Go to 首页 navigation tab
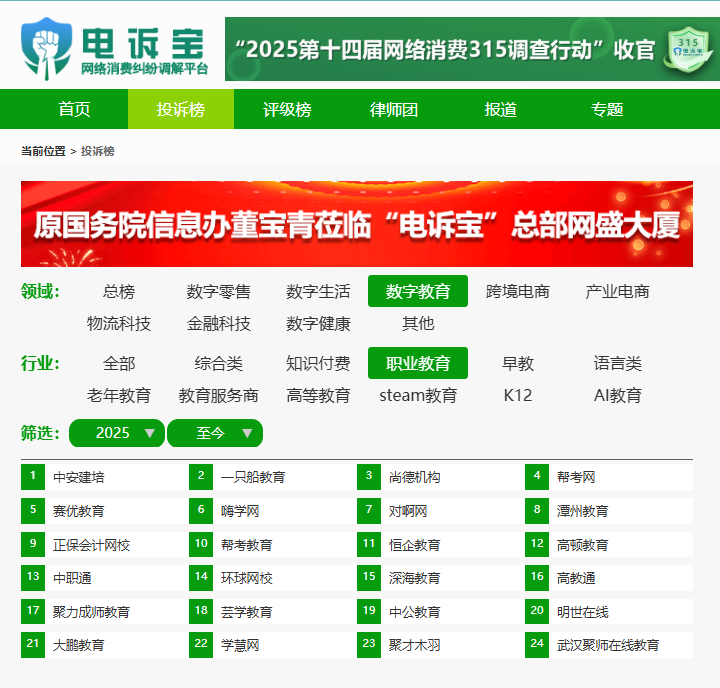This screenshot has width=720, height=688. [74, 110]
